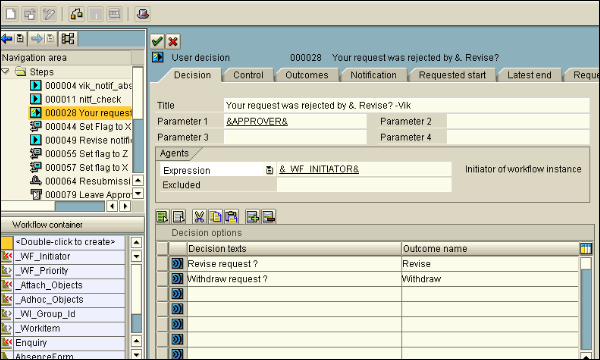Open the Expression agent type dropdown
The width and height of the screenshot is (600, 360).
269,170
